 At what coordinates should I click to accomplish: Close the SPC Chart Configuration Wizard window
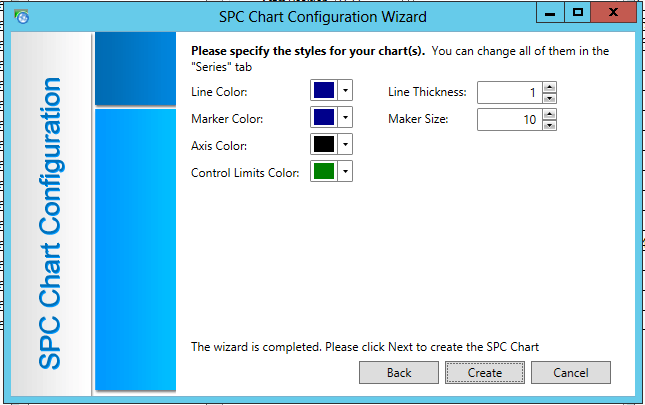tap(613, 13)
